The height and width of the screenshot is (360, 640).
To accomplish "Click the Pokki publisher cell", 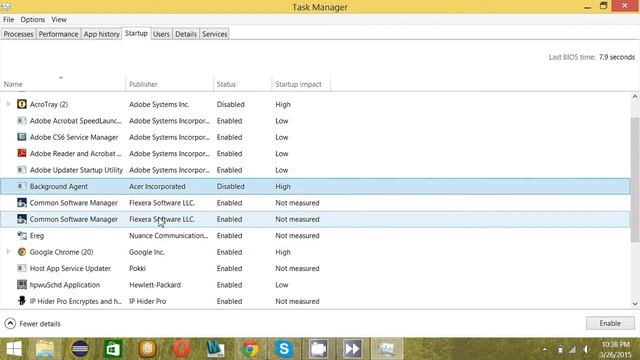I will click(x=137, y=268).
